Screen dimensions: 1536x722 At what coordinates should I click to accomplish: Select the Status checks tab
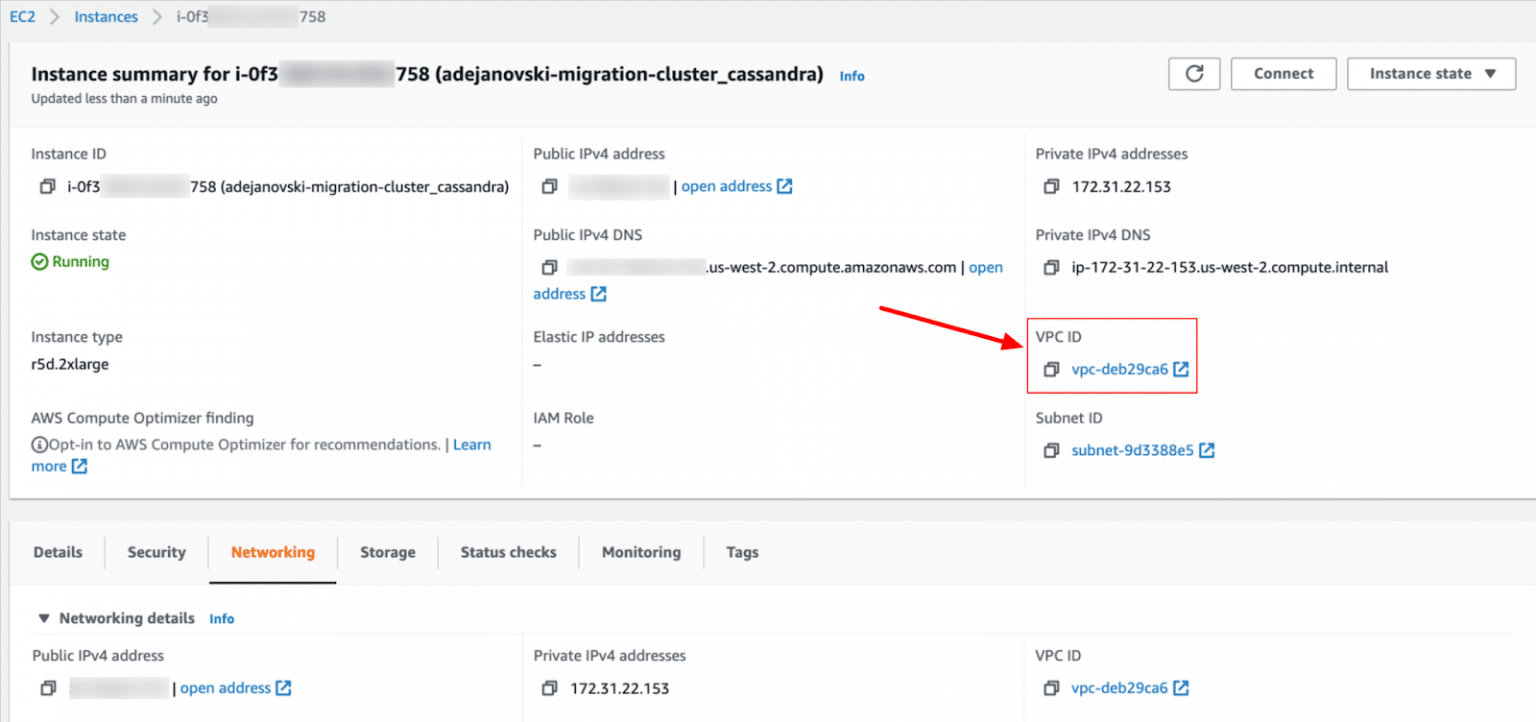[508, 552]
